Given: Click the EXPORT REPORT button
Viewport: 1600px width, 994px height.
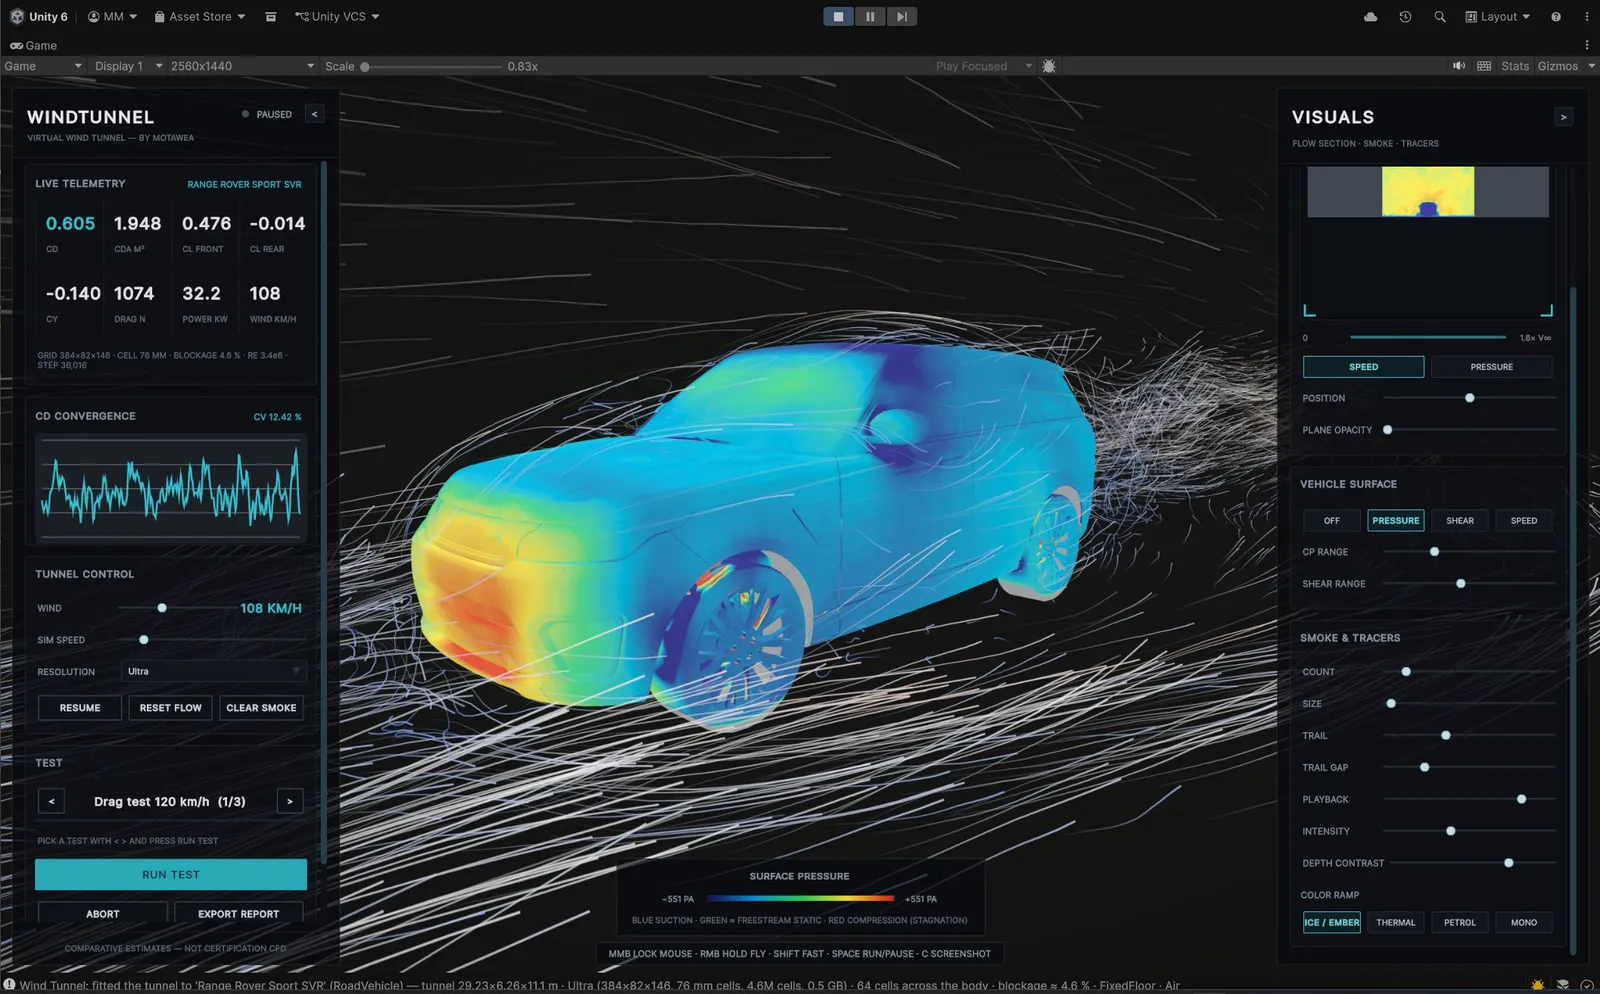Looking at the screenshot, I should 238,914.
